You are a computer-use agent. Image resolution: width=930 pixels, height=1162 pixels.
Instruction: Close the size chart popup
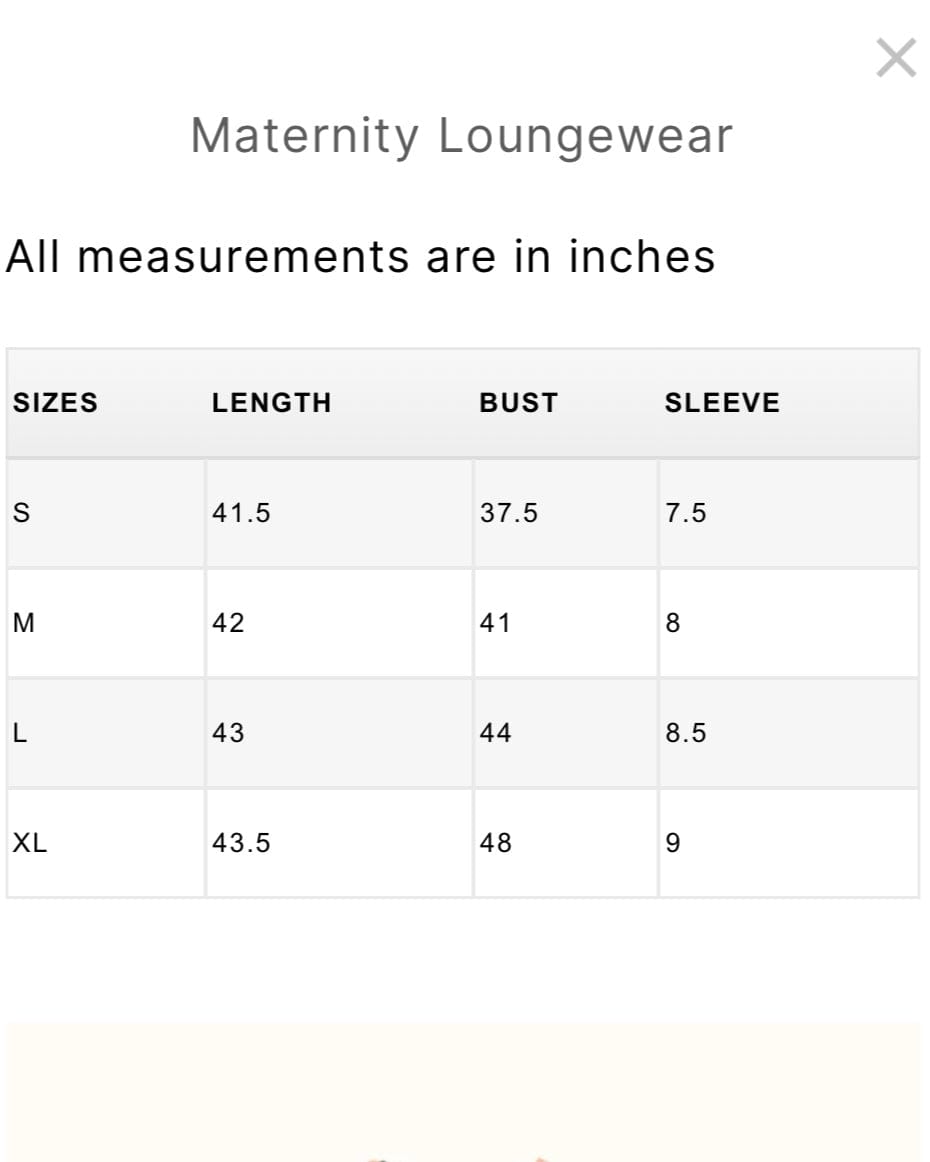pyautogui.click(x=895, y=58)
